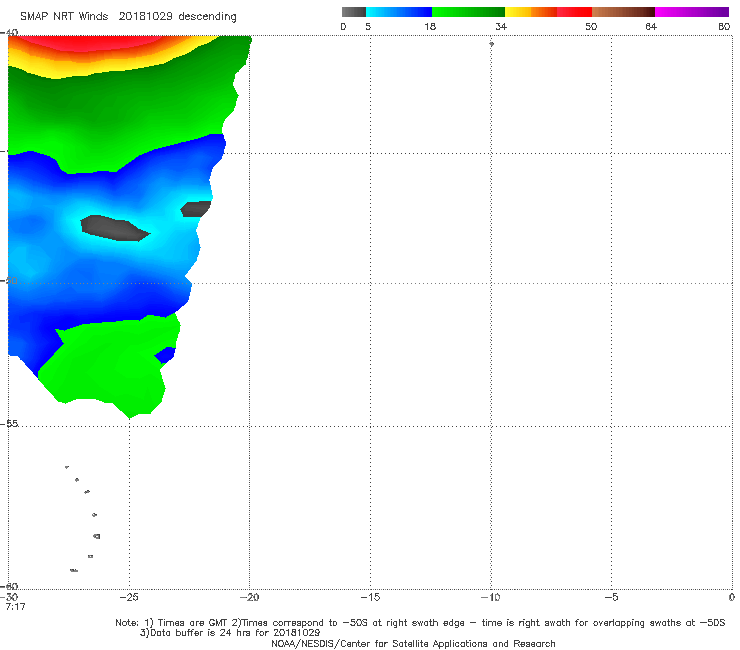Click the magenta-purple segment of the color bar
This screenshot has height=650, width=740.
692,12
